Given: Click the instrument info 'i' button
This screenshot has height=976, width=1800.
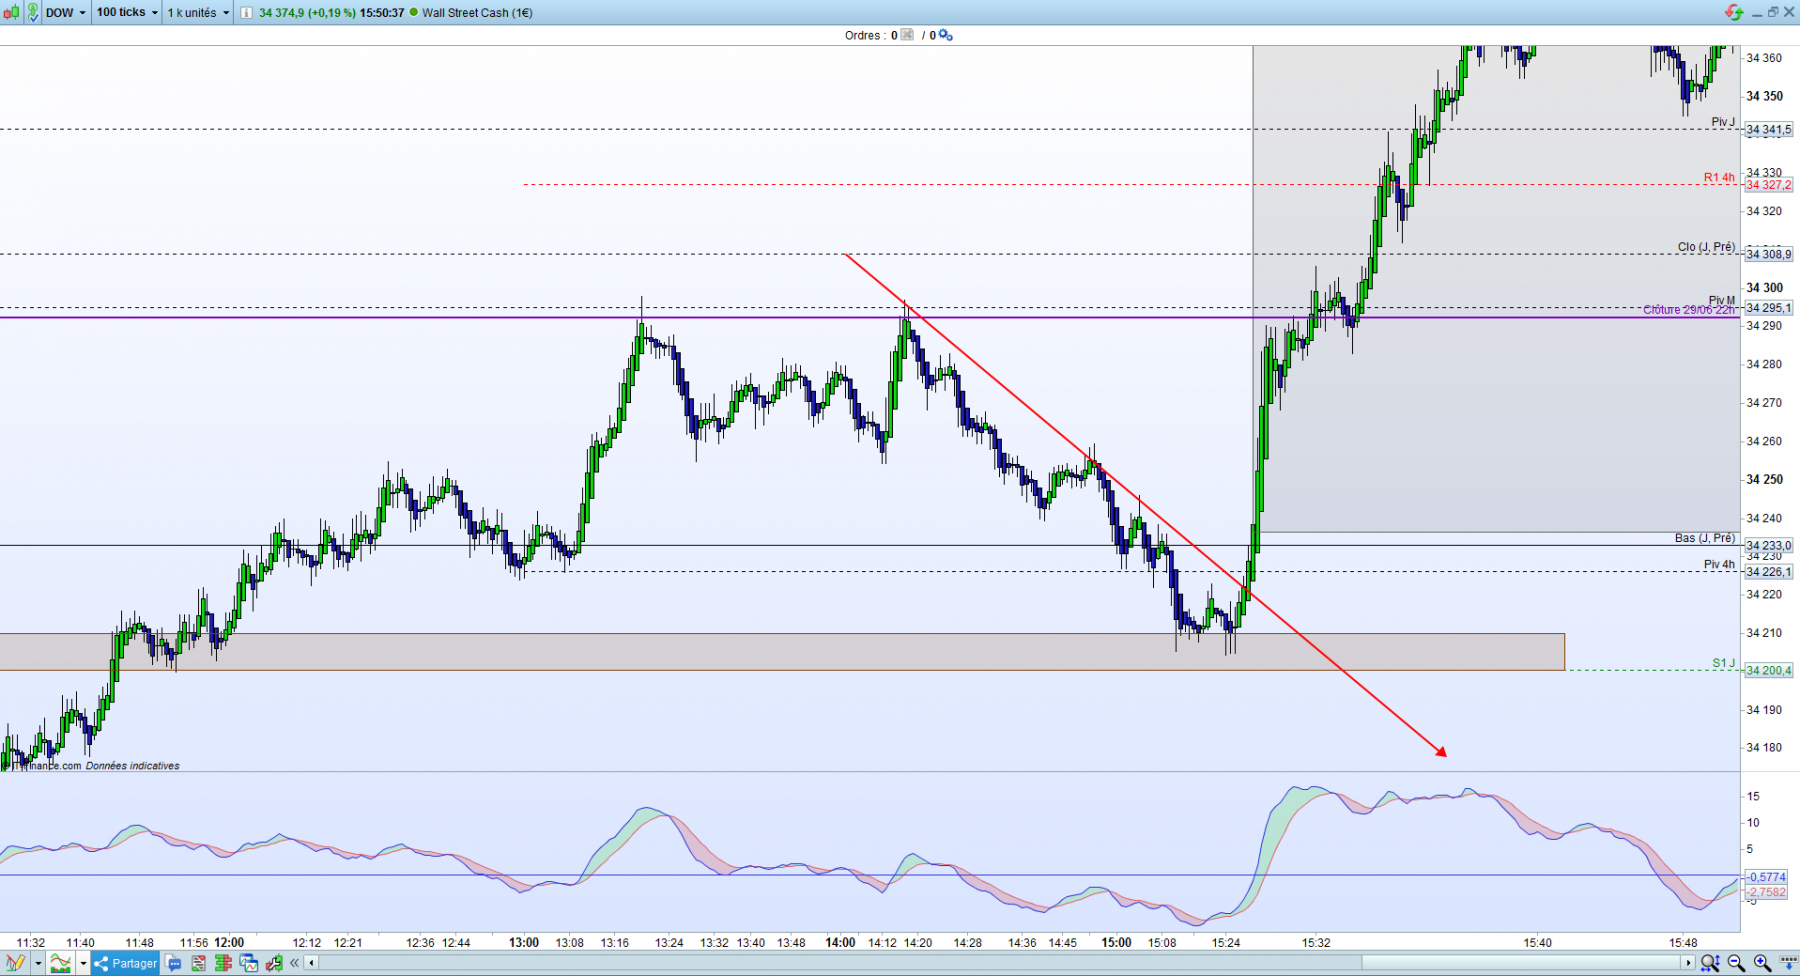Looking at the screenshot, I should 246,13.
